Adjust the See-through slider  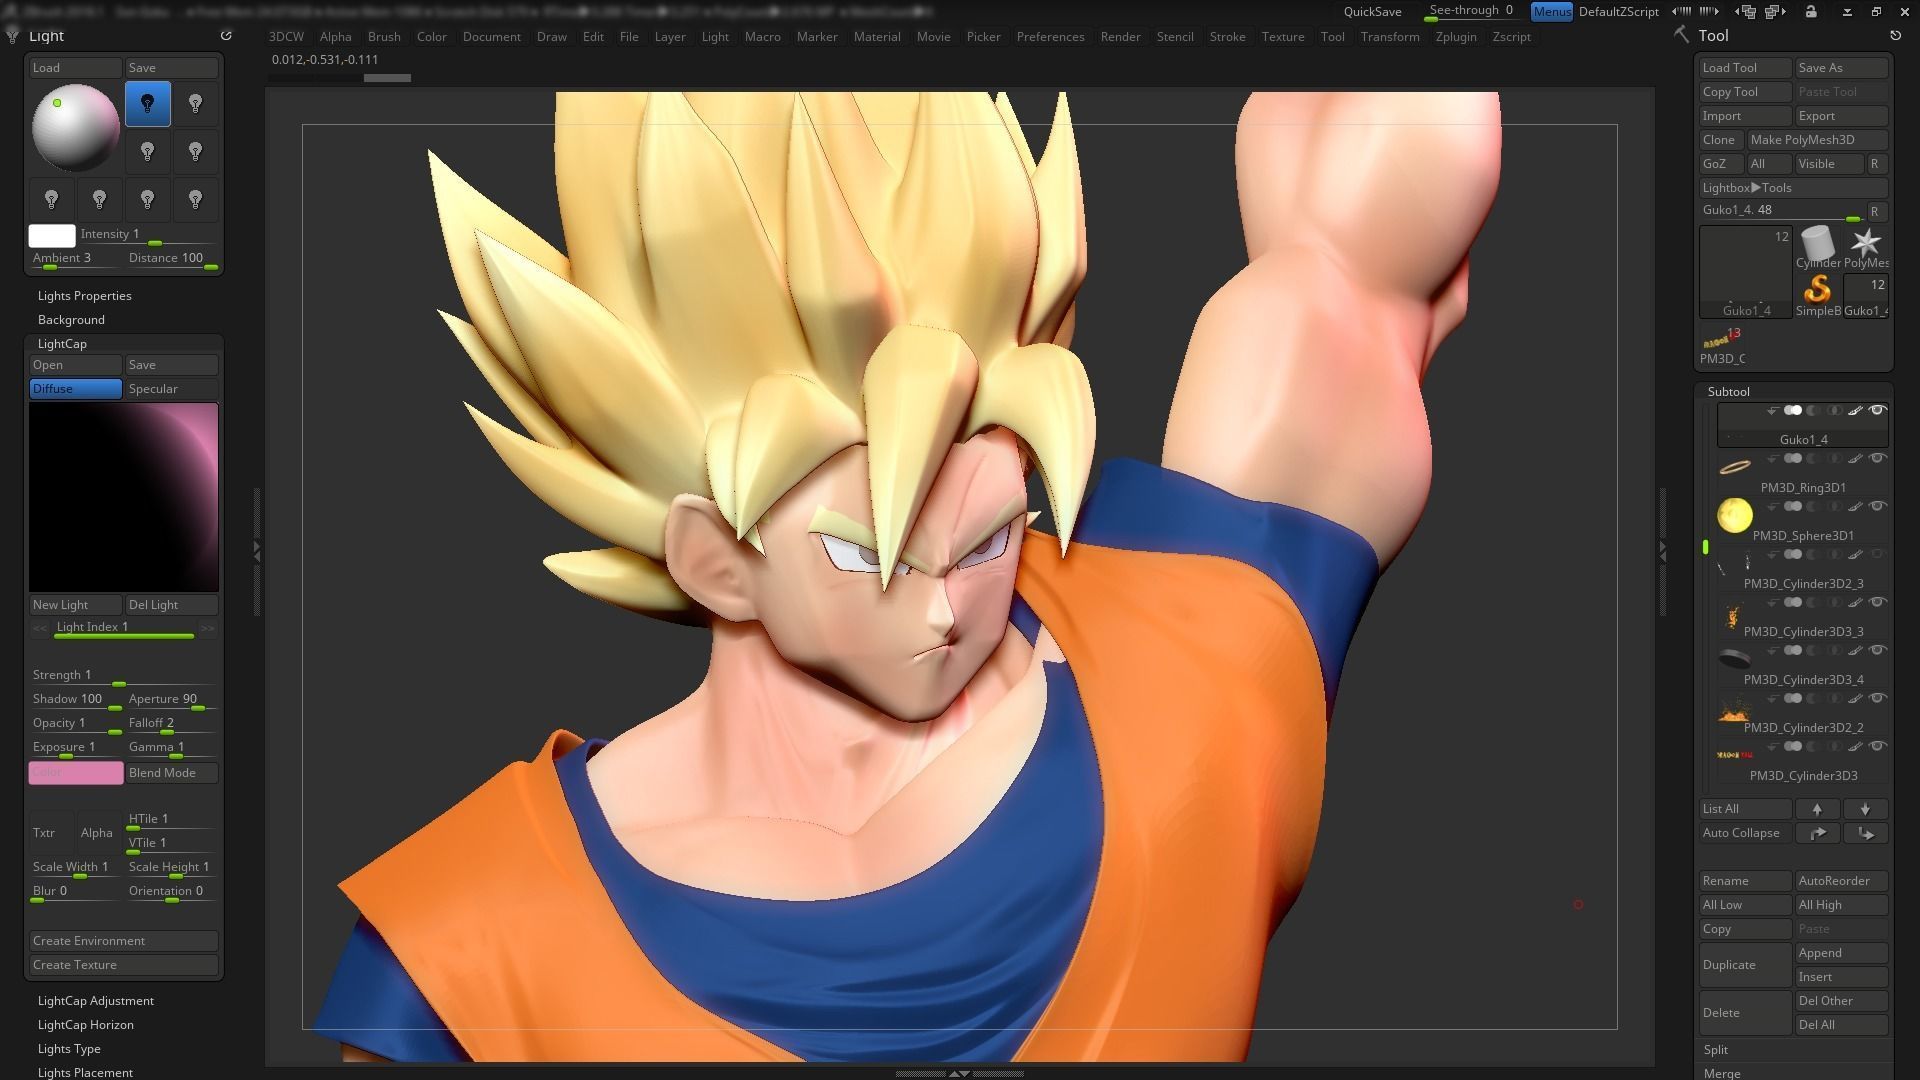1474,12
